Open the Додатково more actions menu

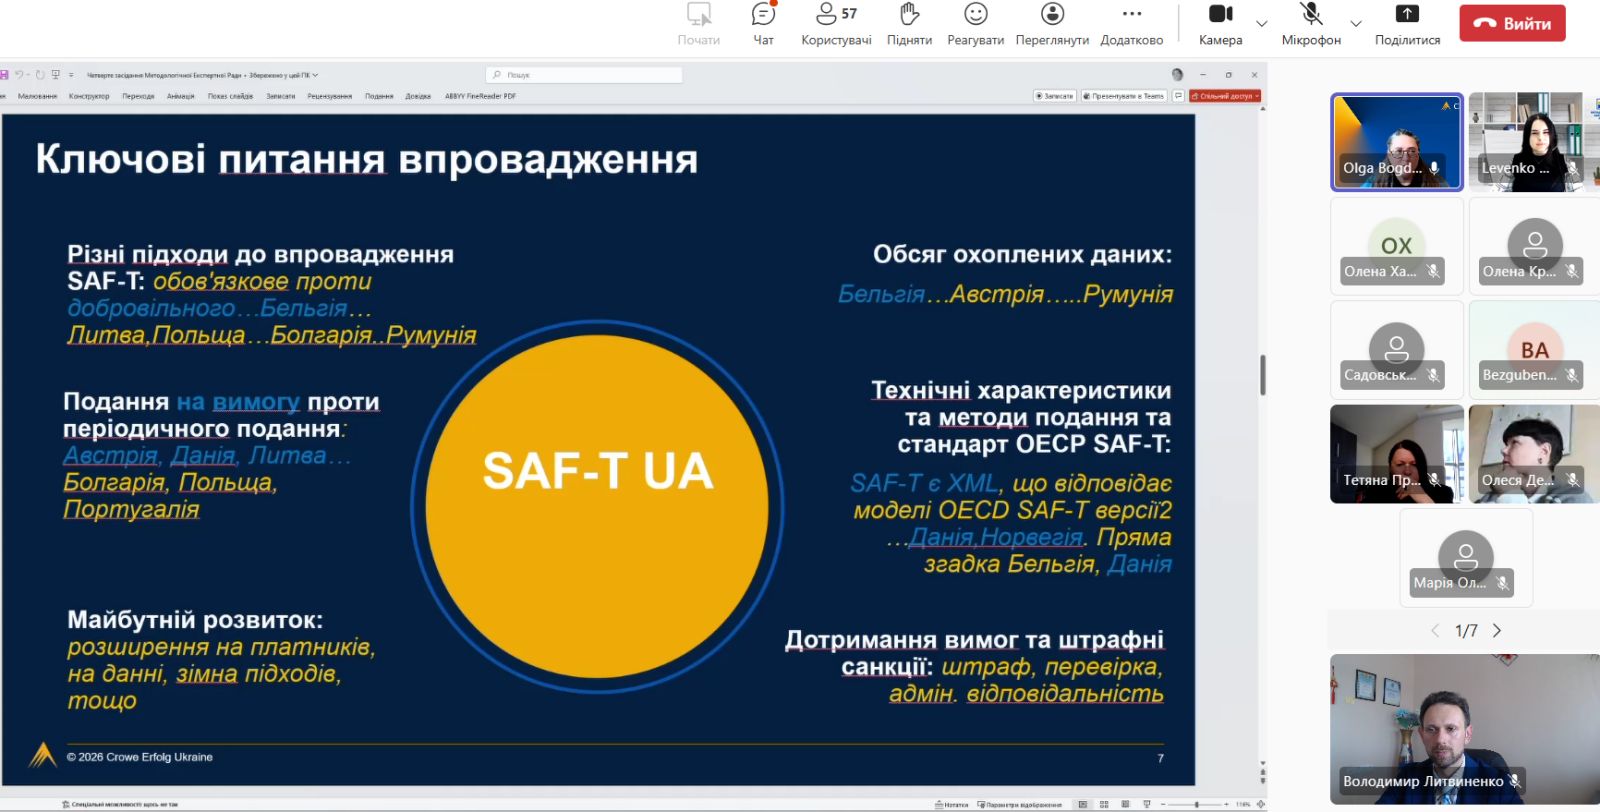click(1131, 24)
